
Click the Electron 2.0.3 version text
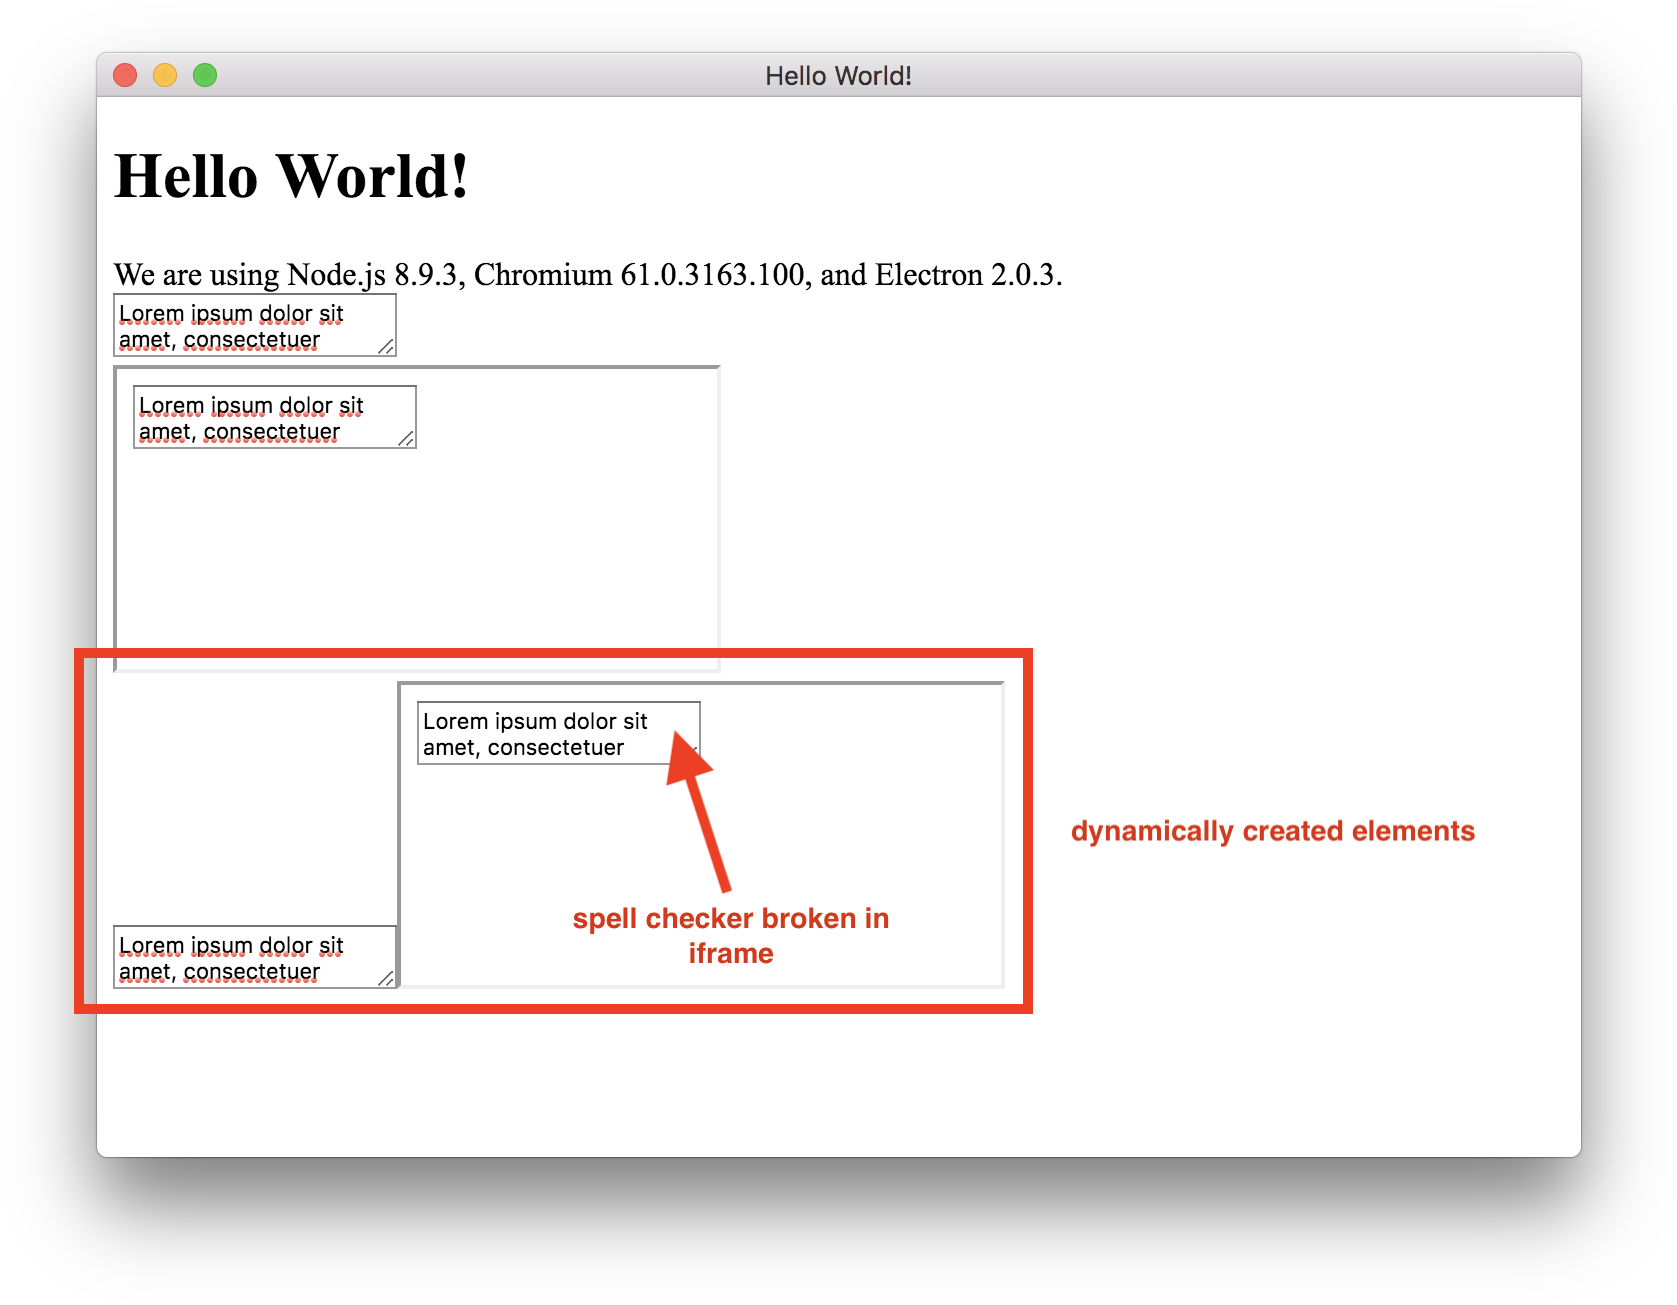coord(964,275)
